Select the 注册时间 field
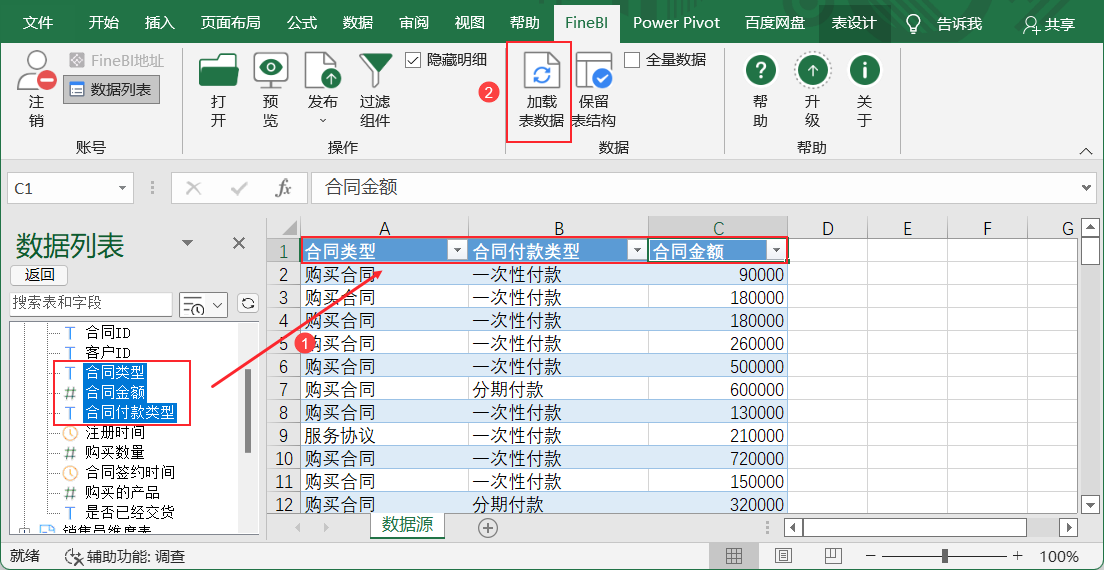Image resolution: width=1104 pixels, height=570 pixels. click(115, 433)
